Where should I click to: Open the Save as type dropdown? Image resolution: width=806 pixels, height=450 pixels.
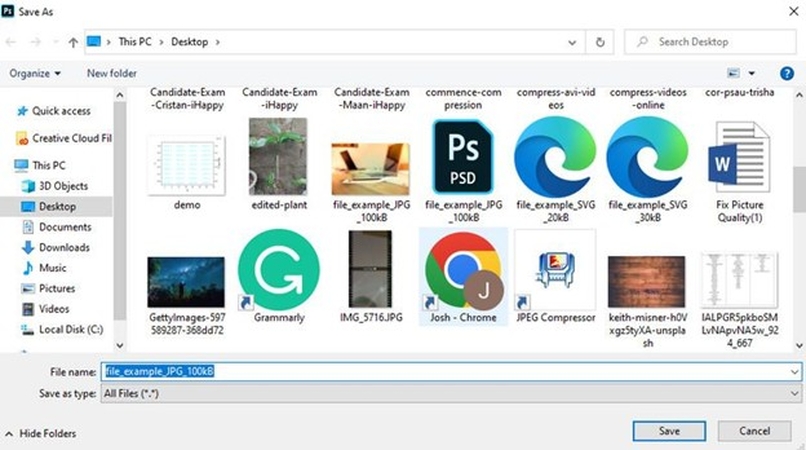point(451,394)
